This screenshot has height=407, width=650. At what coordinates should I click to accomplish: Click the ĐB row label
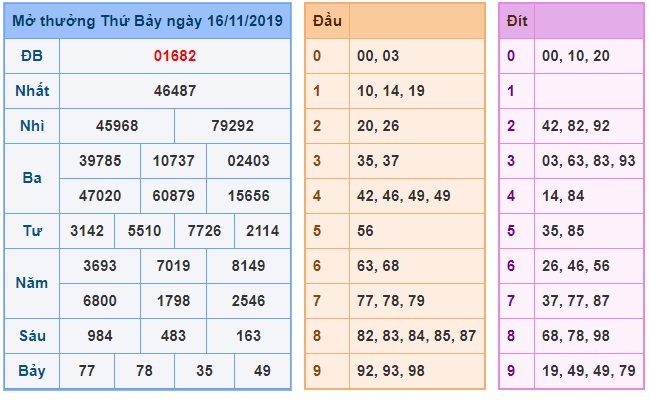point(32,56)
